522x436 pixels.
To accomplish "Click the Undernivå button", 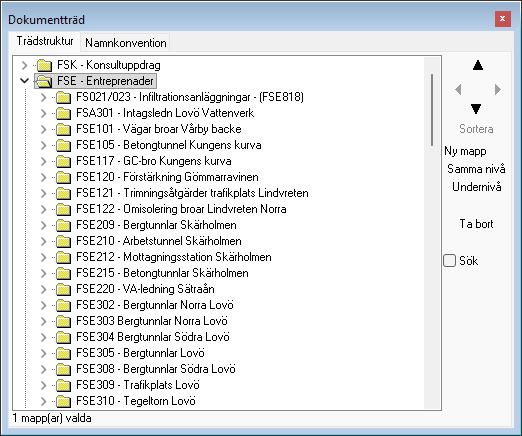I will tap(477, 187).
